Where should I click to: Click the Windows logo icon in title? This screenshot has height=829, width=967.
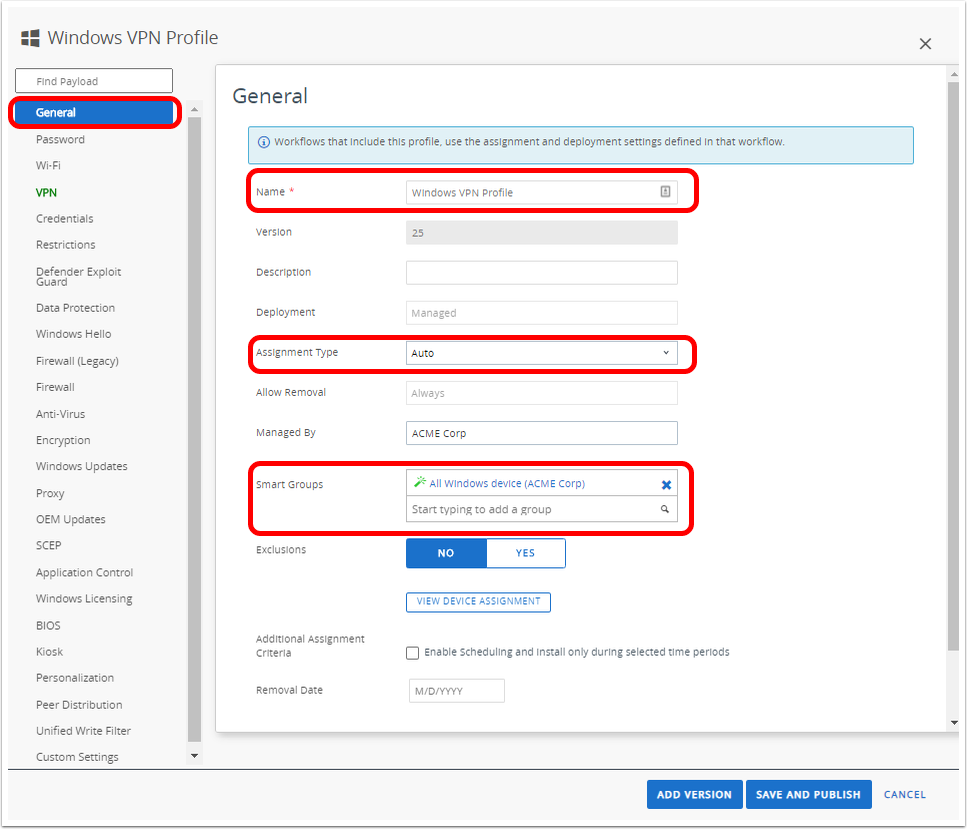pyautogui.click(x=31, y=39)
